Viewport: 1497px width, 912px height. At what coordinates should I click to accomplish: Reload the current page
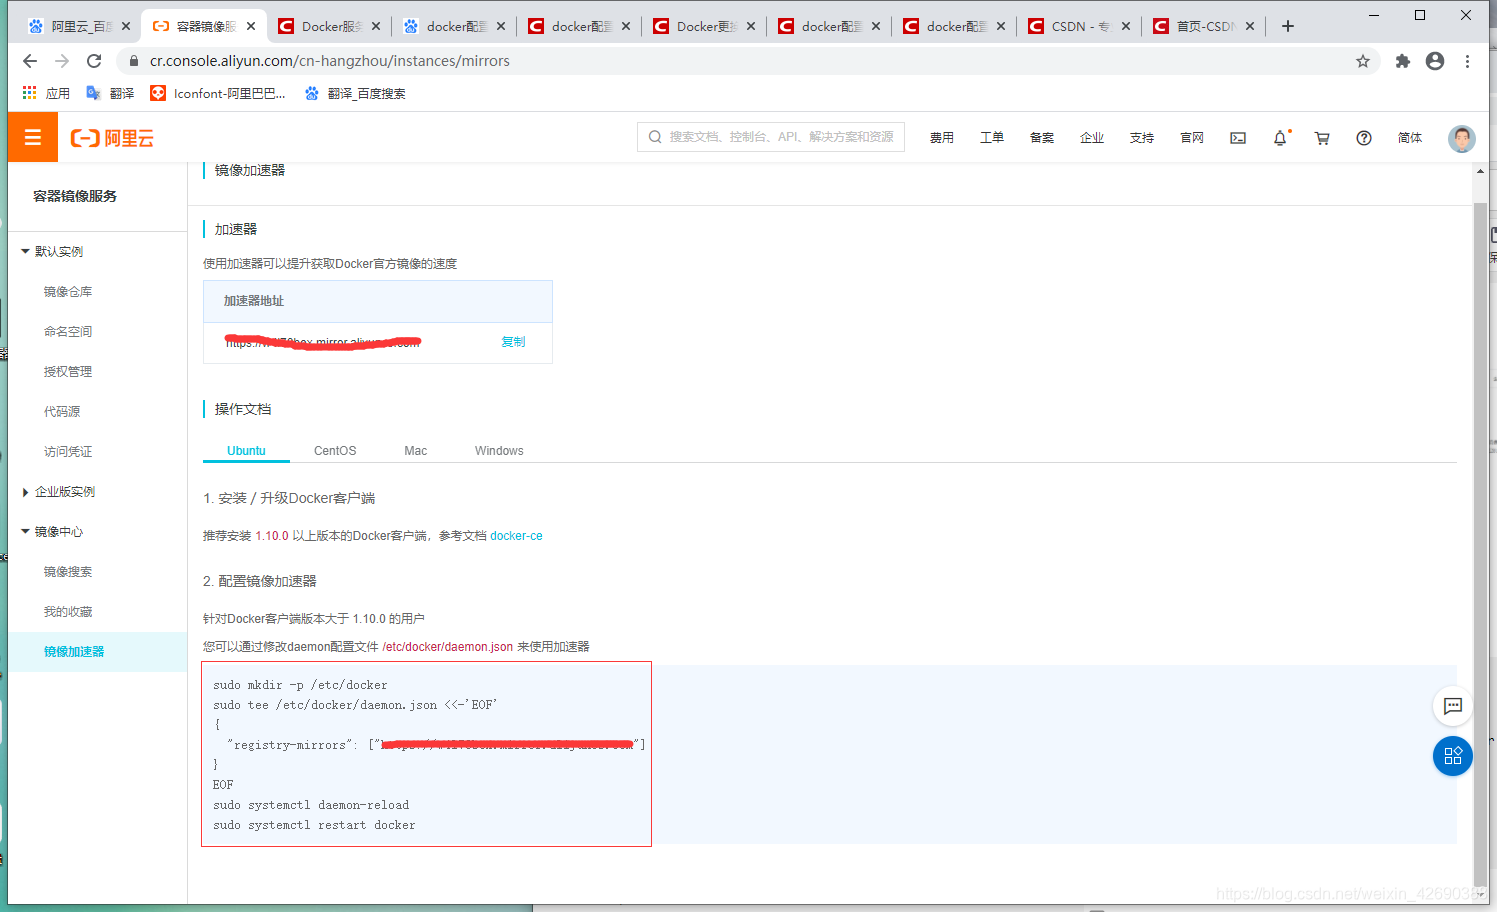(x=94, y=61)
